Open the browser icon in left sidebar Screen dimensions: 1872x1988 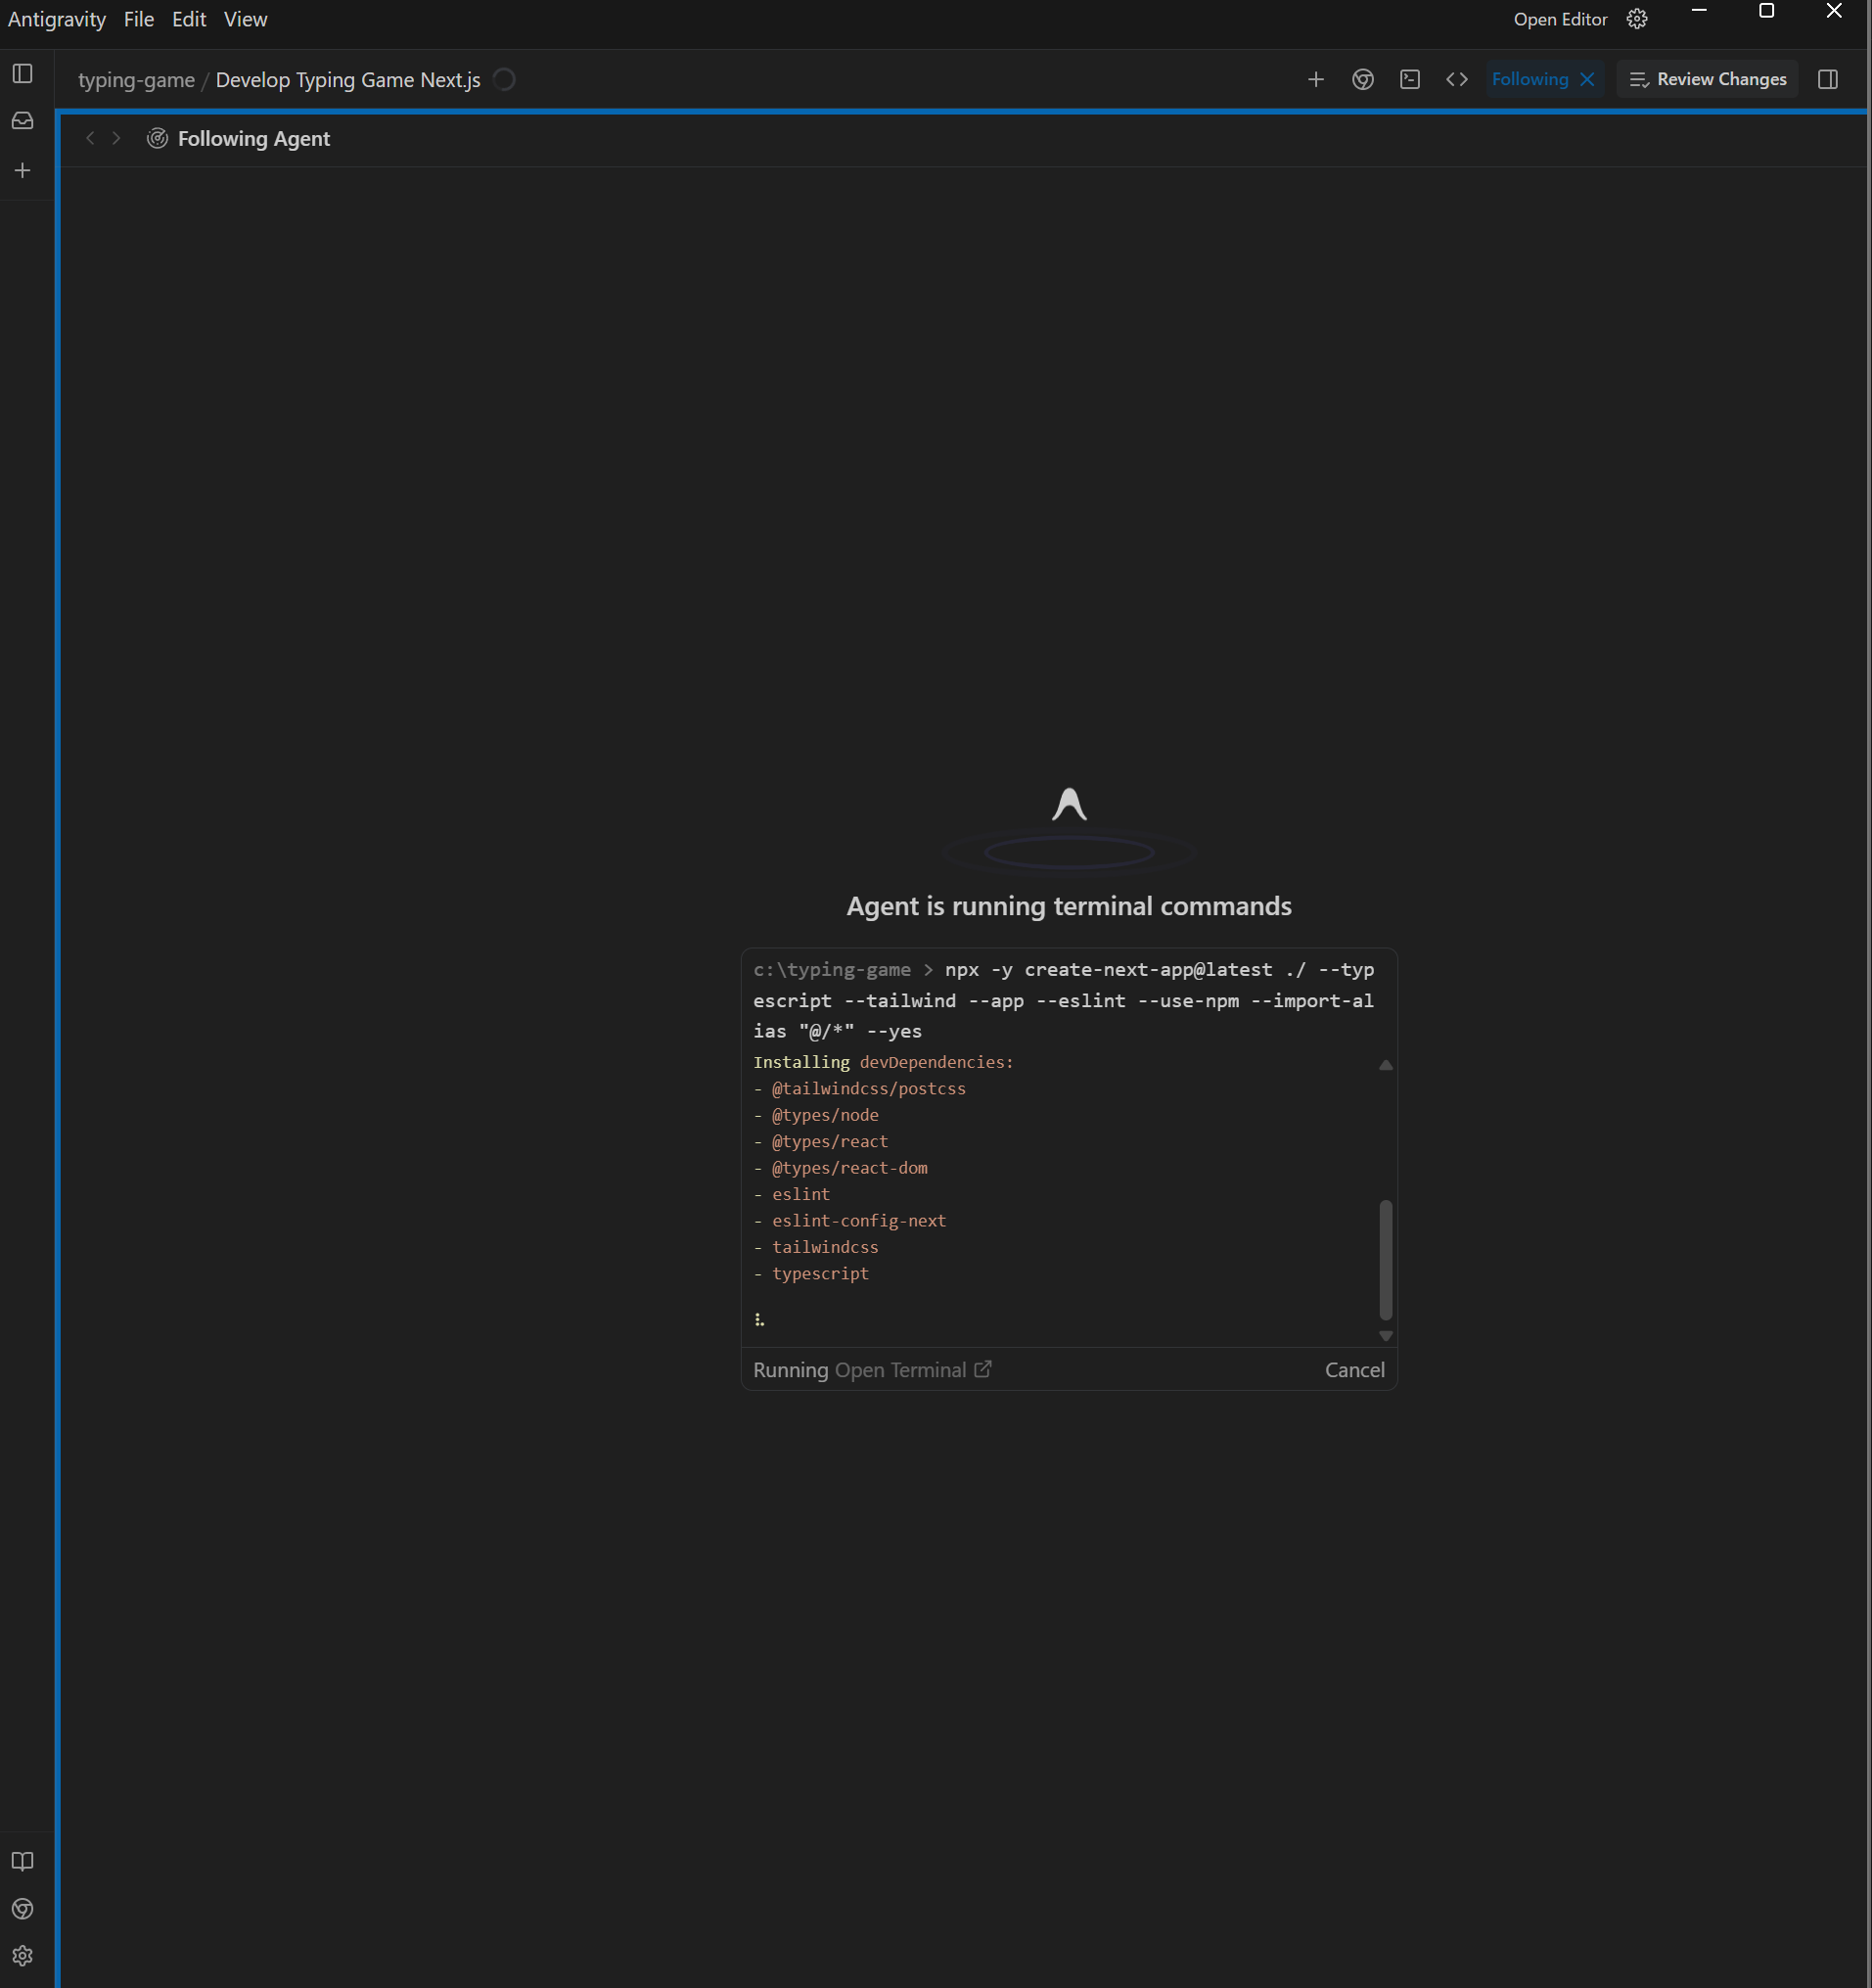click(x=22, y=1909)
